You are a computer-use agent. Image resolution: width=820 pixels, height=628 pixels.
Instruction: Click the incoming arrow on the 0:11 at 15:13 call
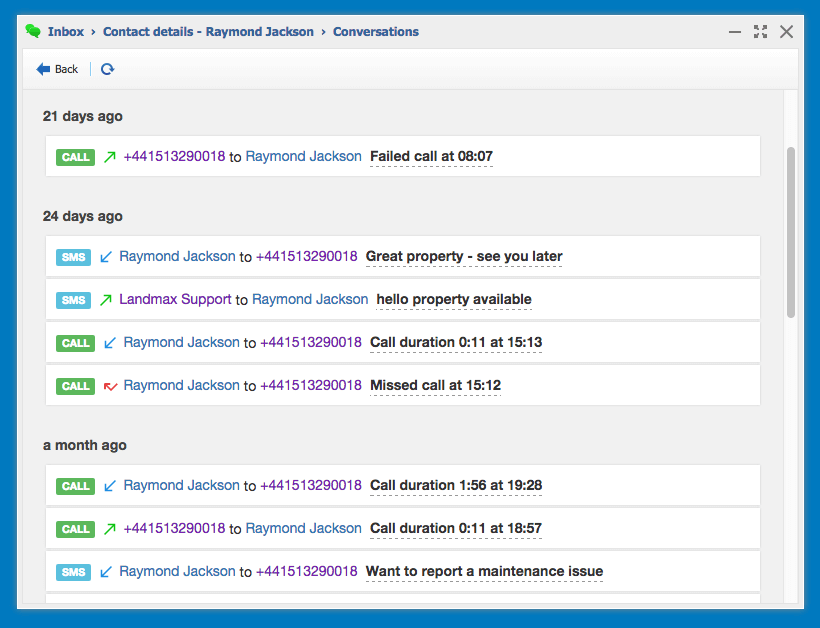pyautogui.click(x=110, y=343)
